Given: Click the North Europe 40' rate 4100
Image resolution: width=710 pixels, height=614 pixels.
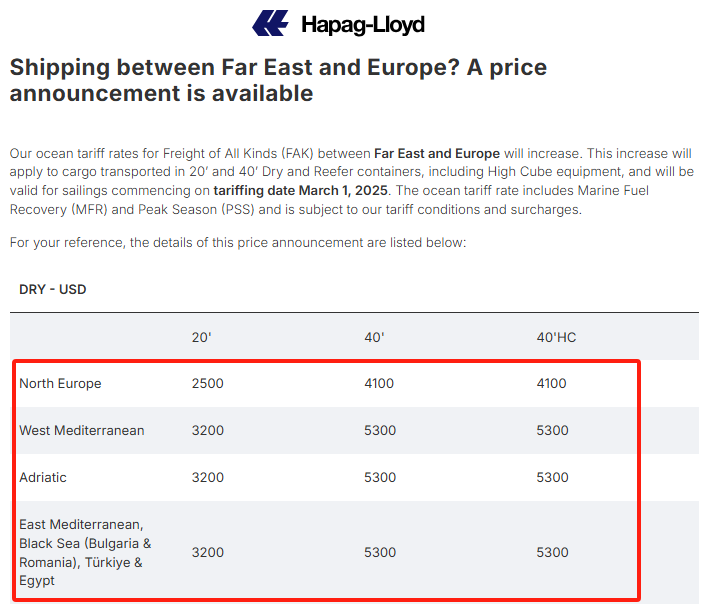Looking at the screenshot, I should click(380, 384).
